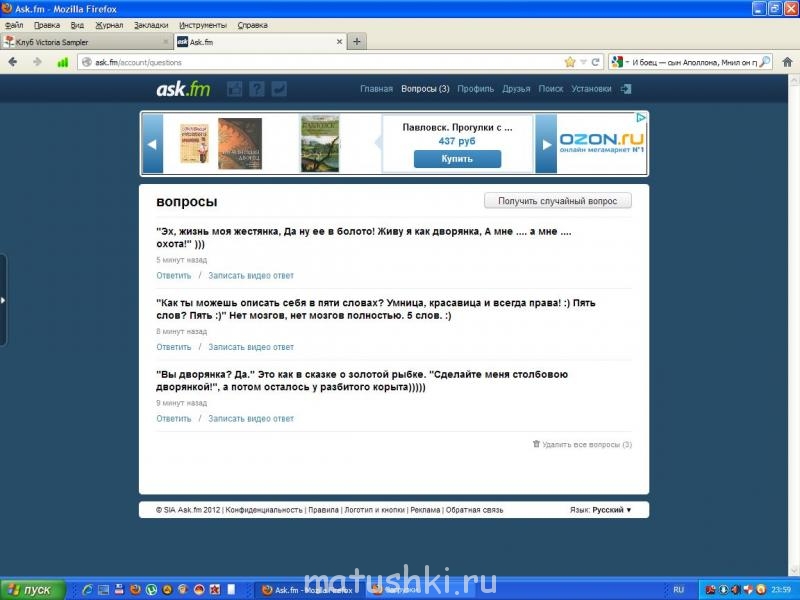Open the language selector Русский
The image size is (800, 600).
point(611,510)
